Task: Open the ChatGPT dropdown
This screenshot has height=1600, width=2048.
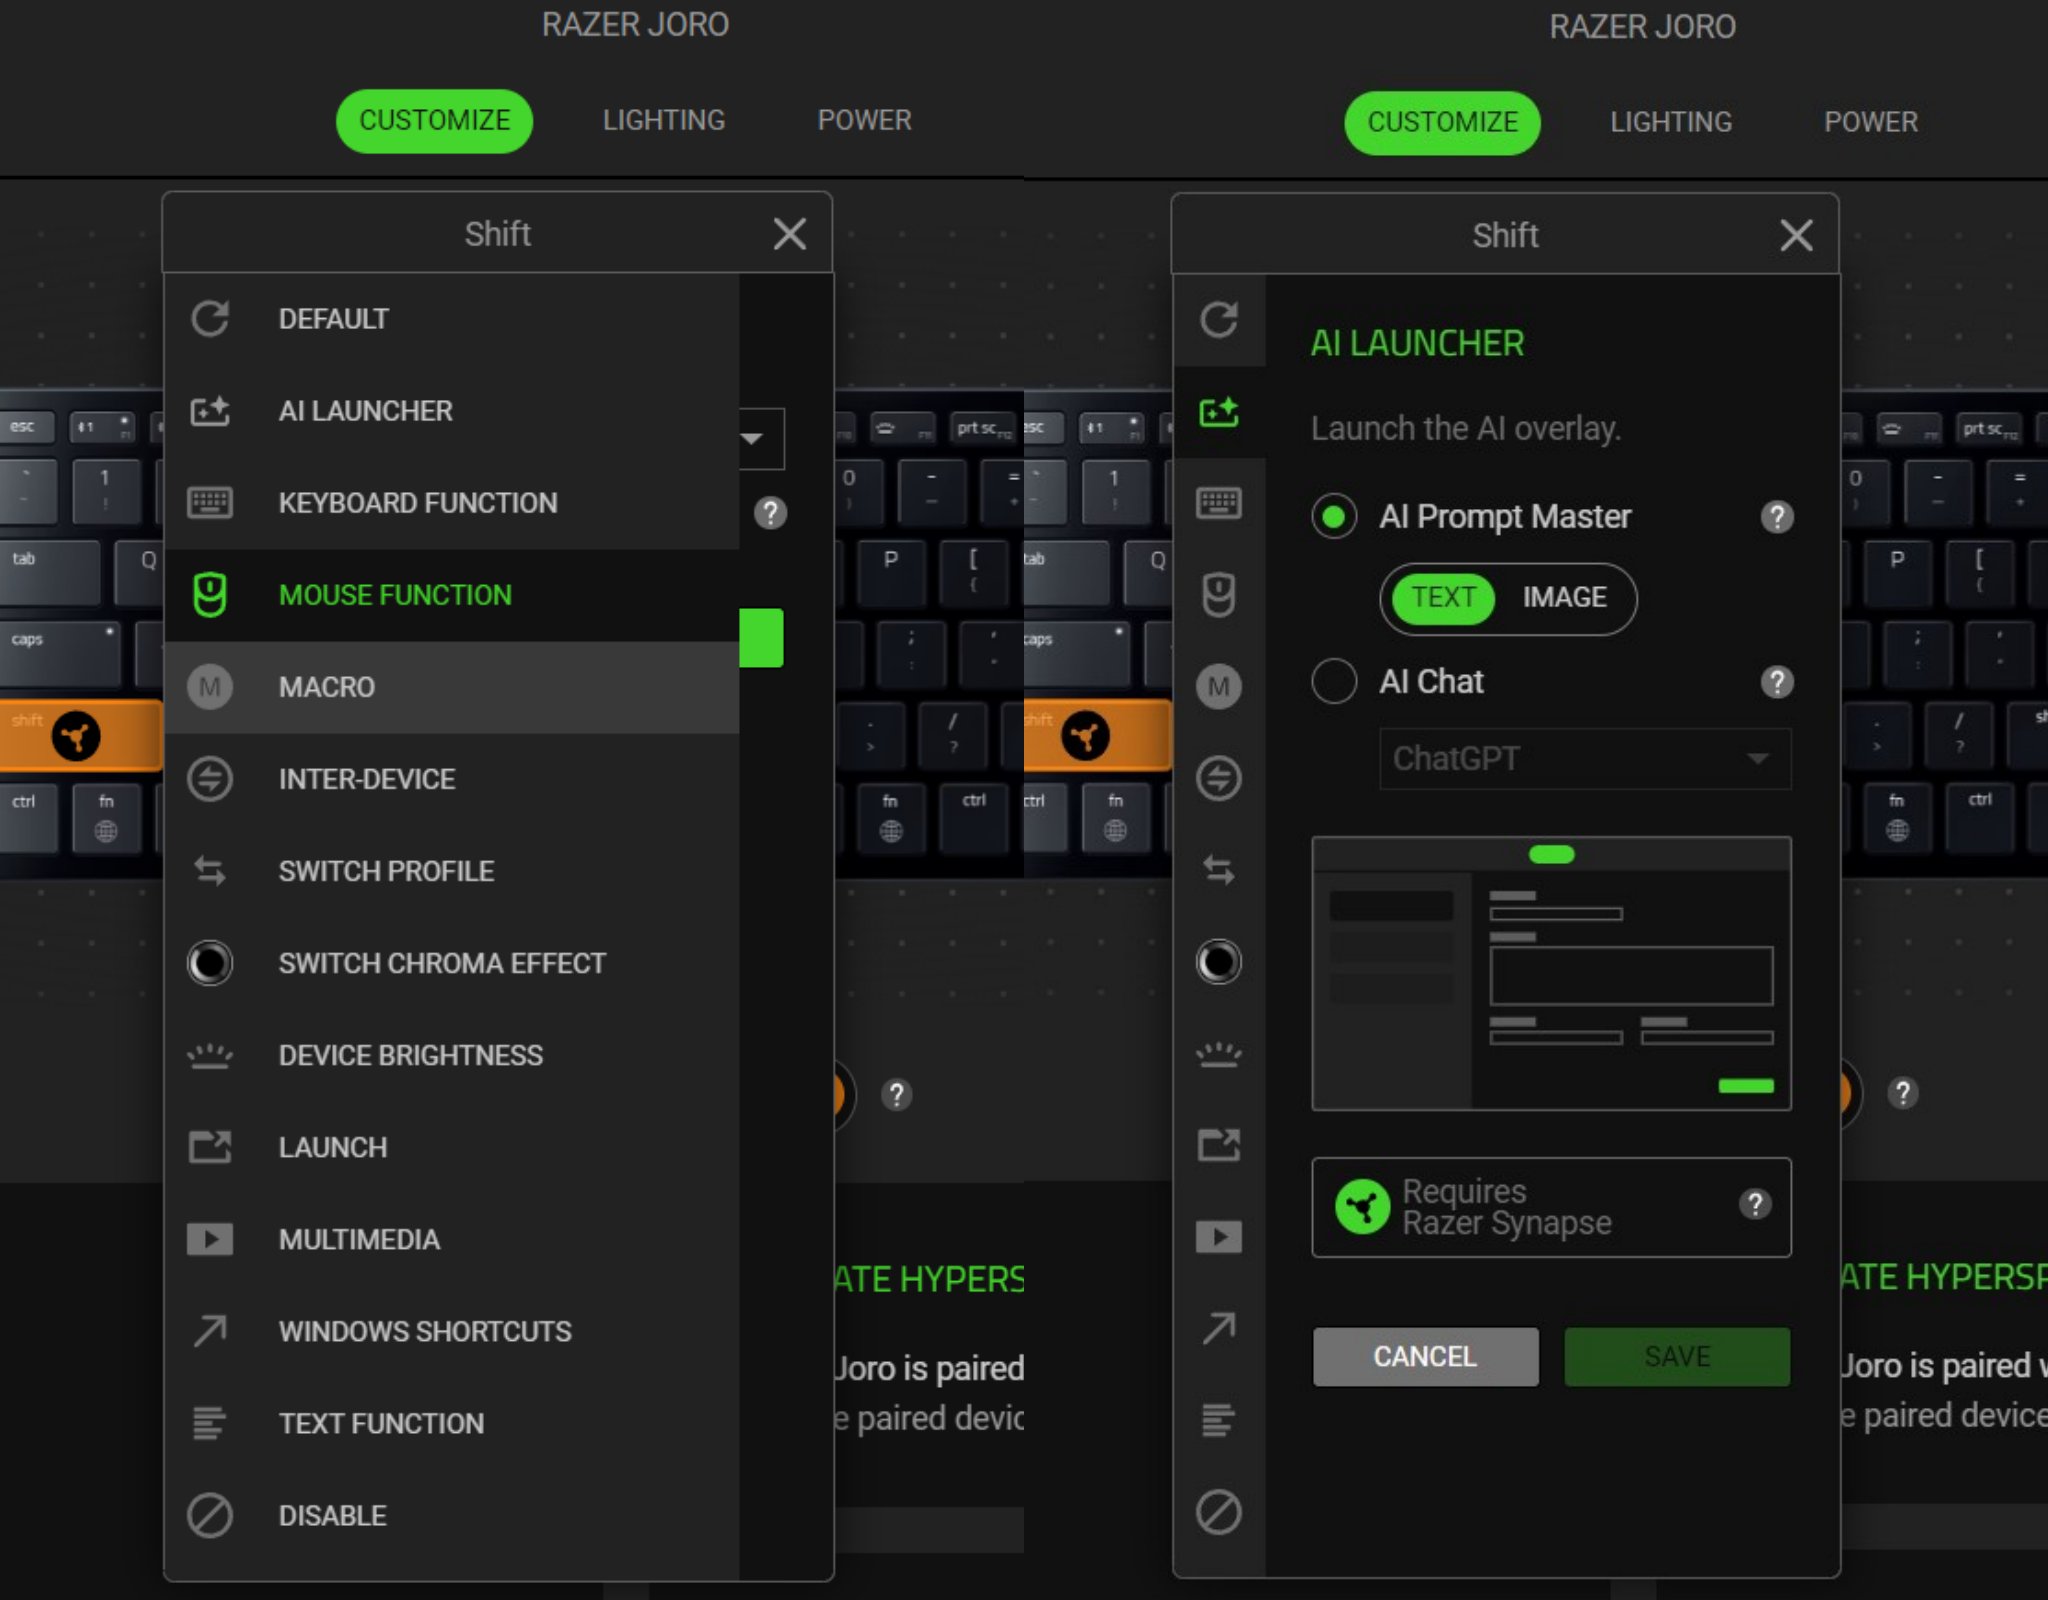Action: pyautogui.click(x=1585, y=759)
